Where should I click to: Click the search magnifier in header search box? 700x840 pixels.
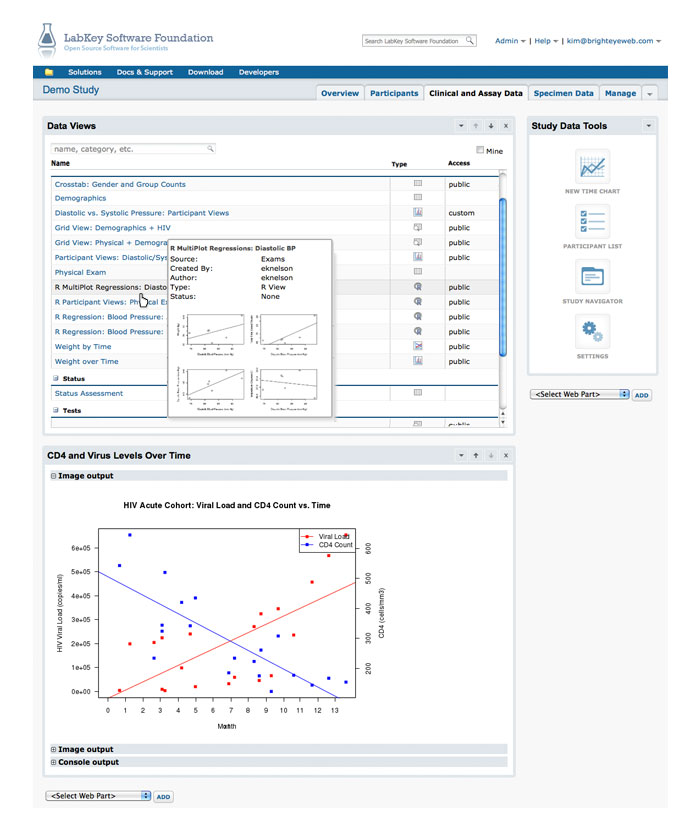point(469,40)
